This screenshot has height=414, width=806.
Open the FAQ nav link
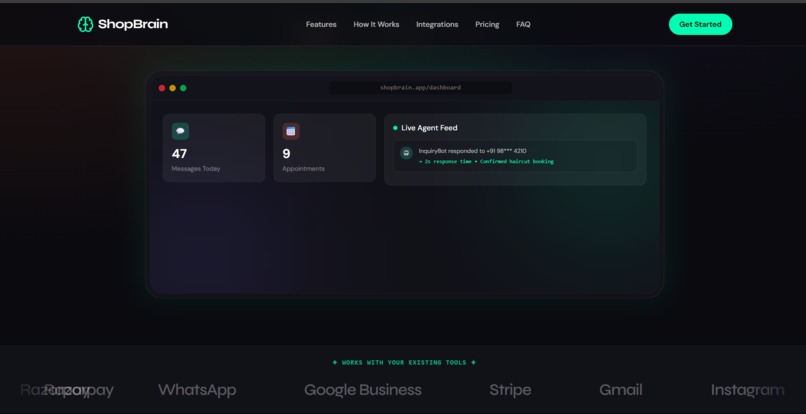(523, 24)
